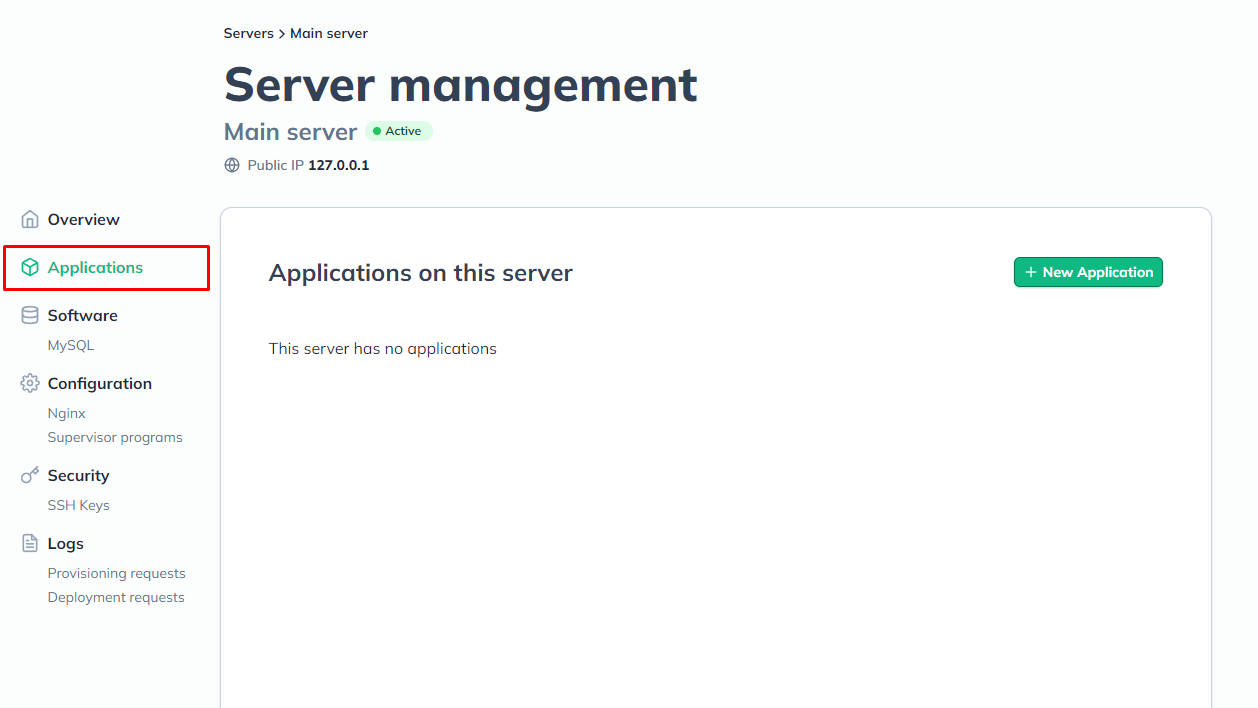
Task: Select the key icon beside Security
Action: click(x=30, y=475)
